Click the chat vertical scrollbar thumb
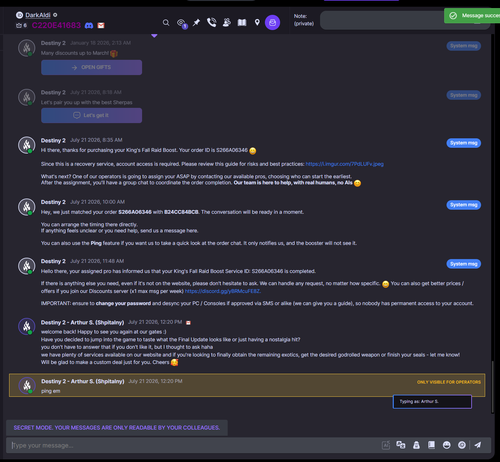The width and height of the screenshot is (500, 462). click(x=492, y=387)
